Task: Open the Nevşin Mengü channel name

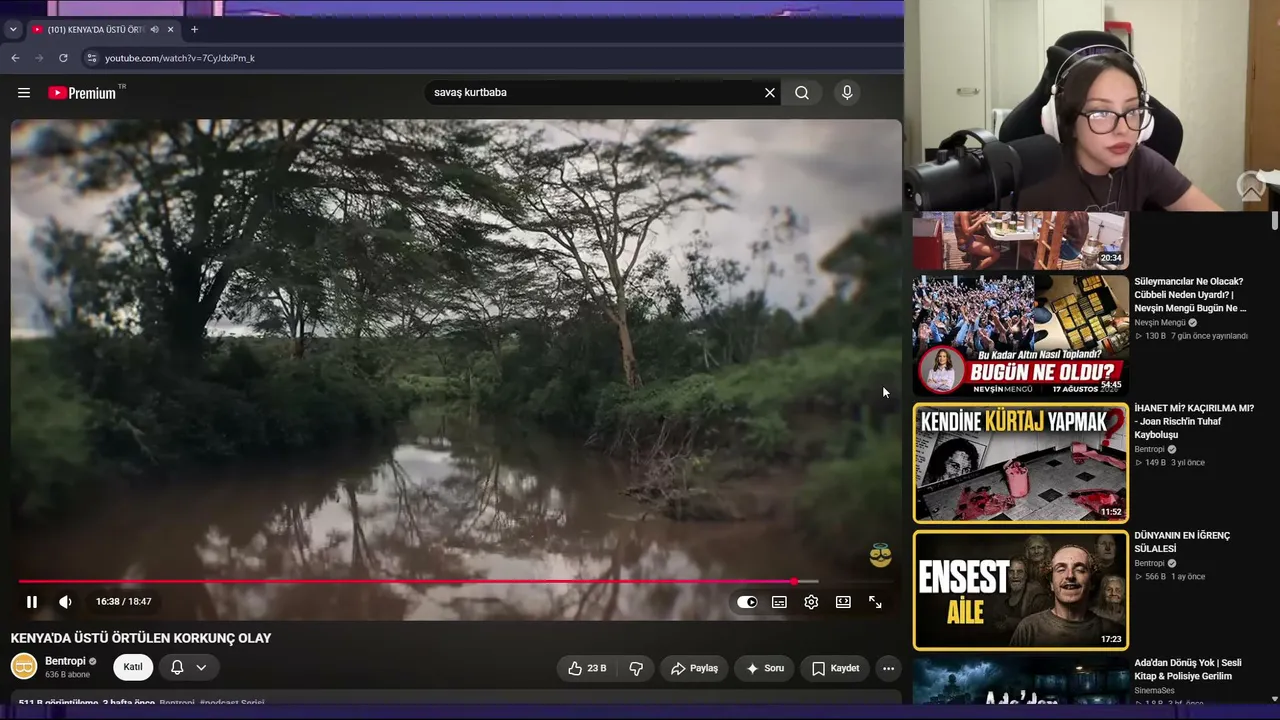Action: tap(1160, 323)
